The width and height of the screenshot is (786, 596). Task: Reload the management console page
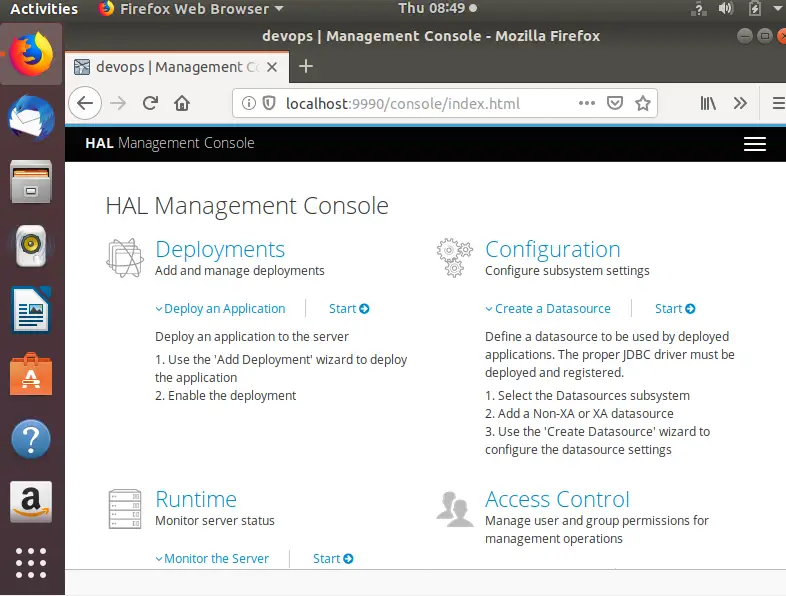(150, 103)
